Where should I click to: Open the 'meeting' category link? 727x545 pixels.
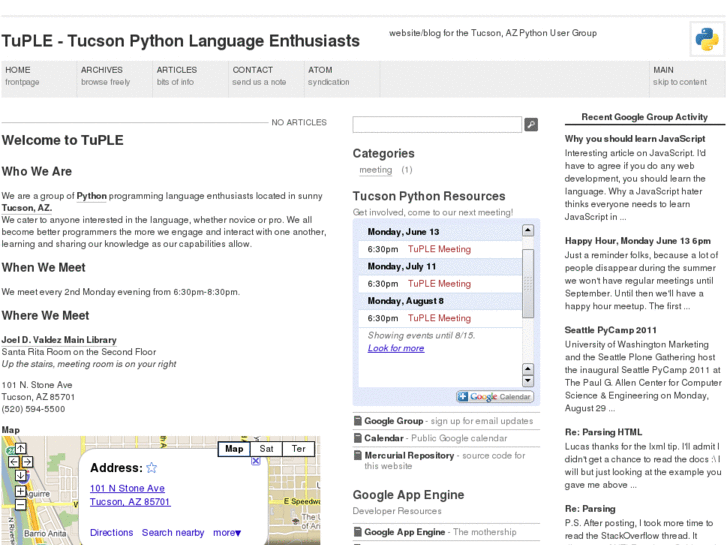pos(376,170)
